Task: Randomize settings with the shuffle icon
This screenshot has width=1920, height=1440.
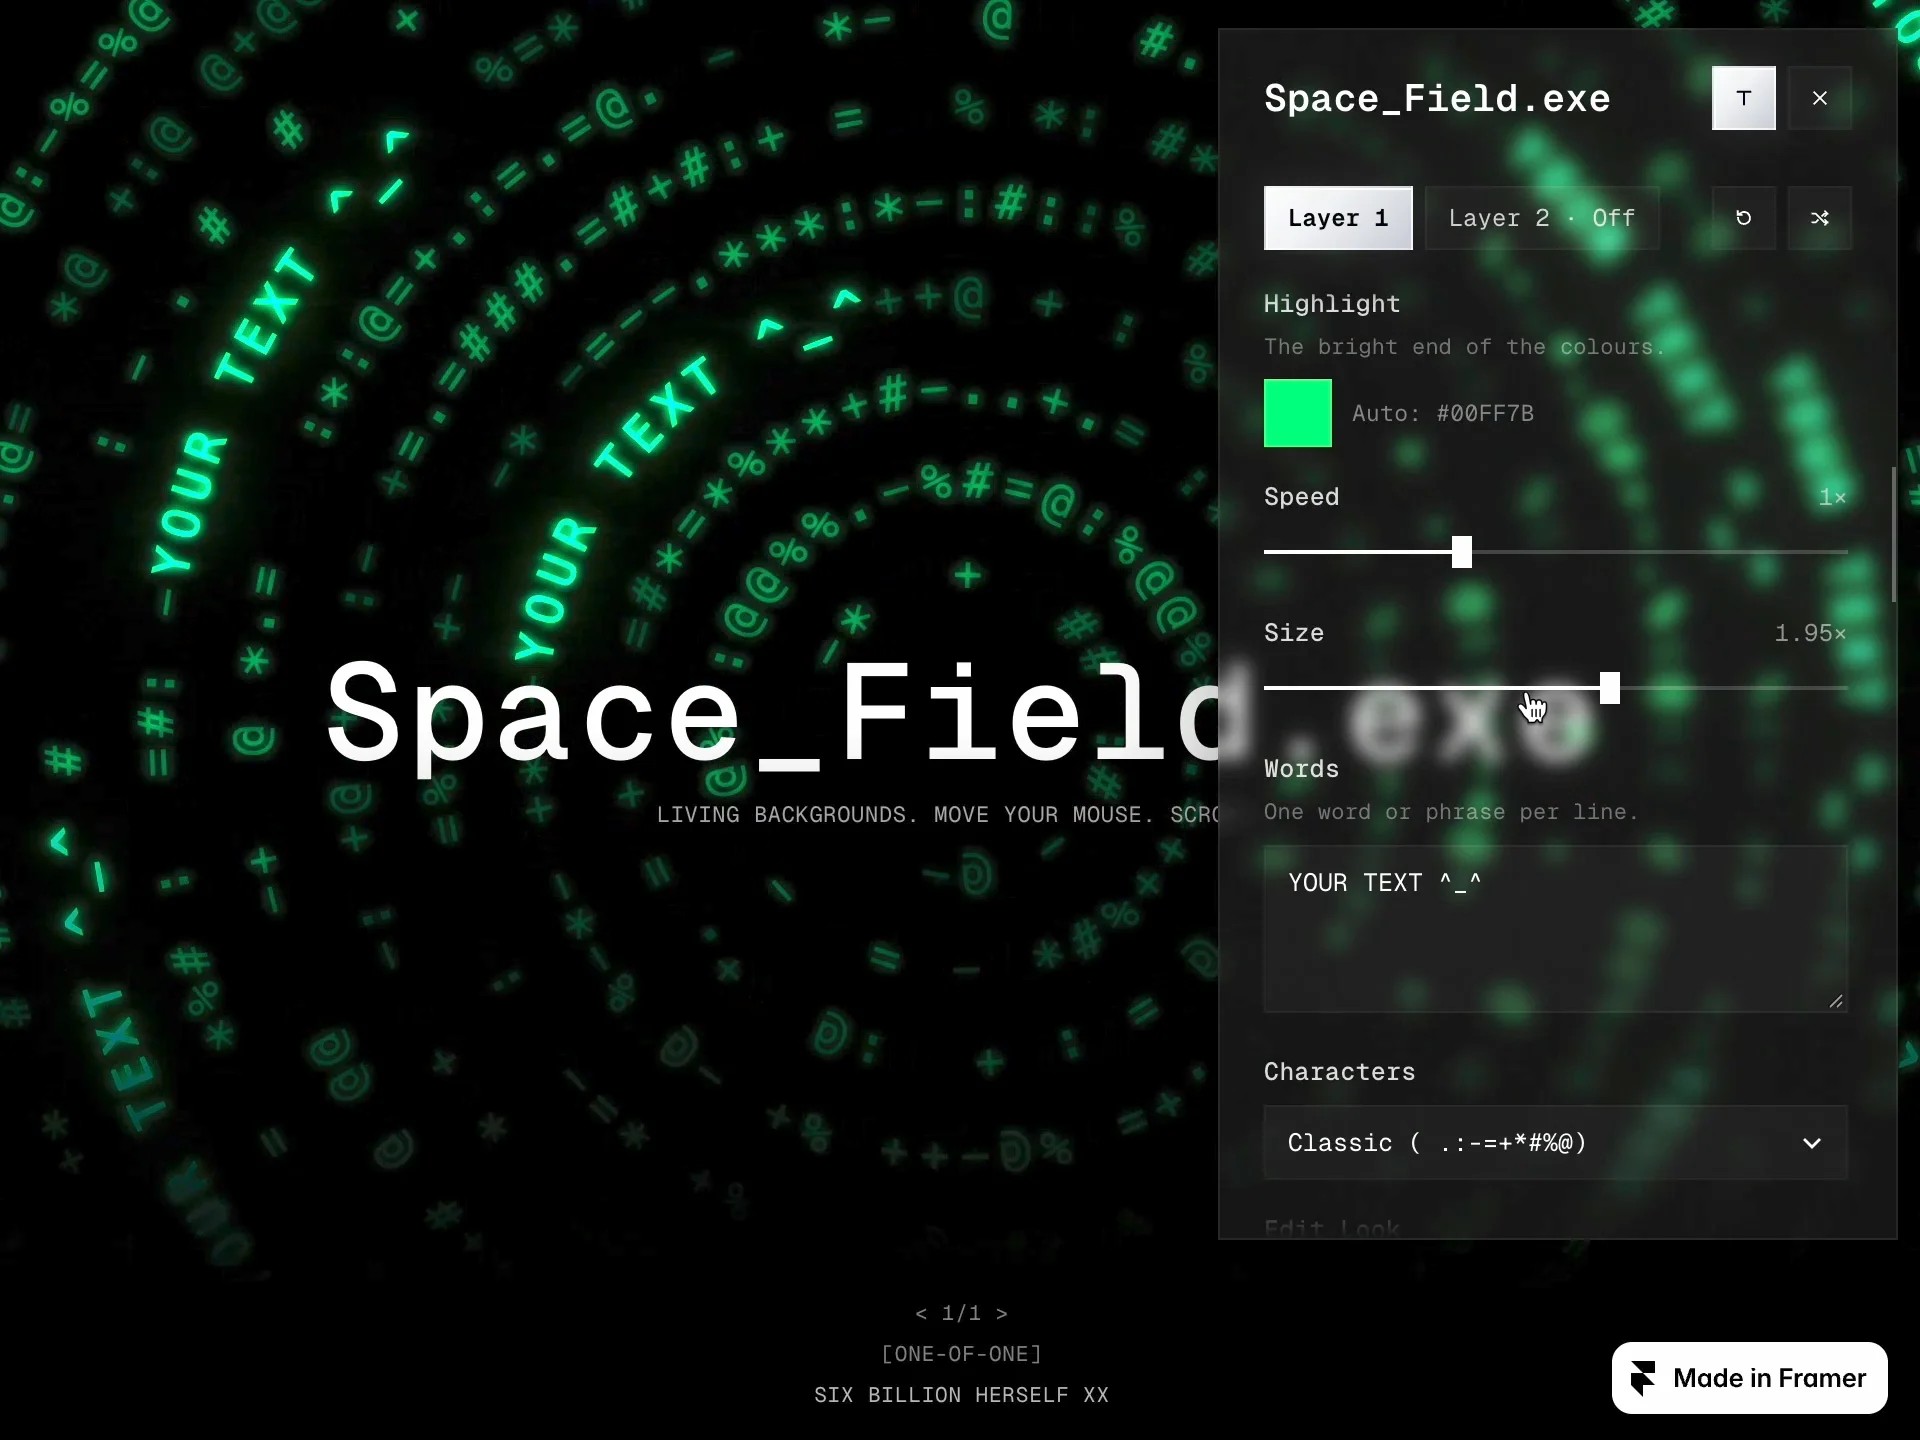Action: (1819, 218)
